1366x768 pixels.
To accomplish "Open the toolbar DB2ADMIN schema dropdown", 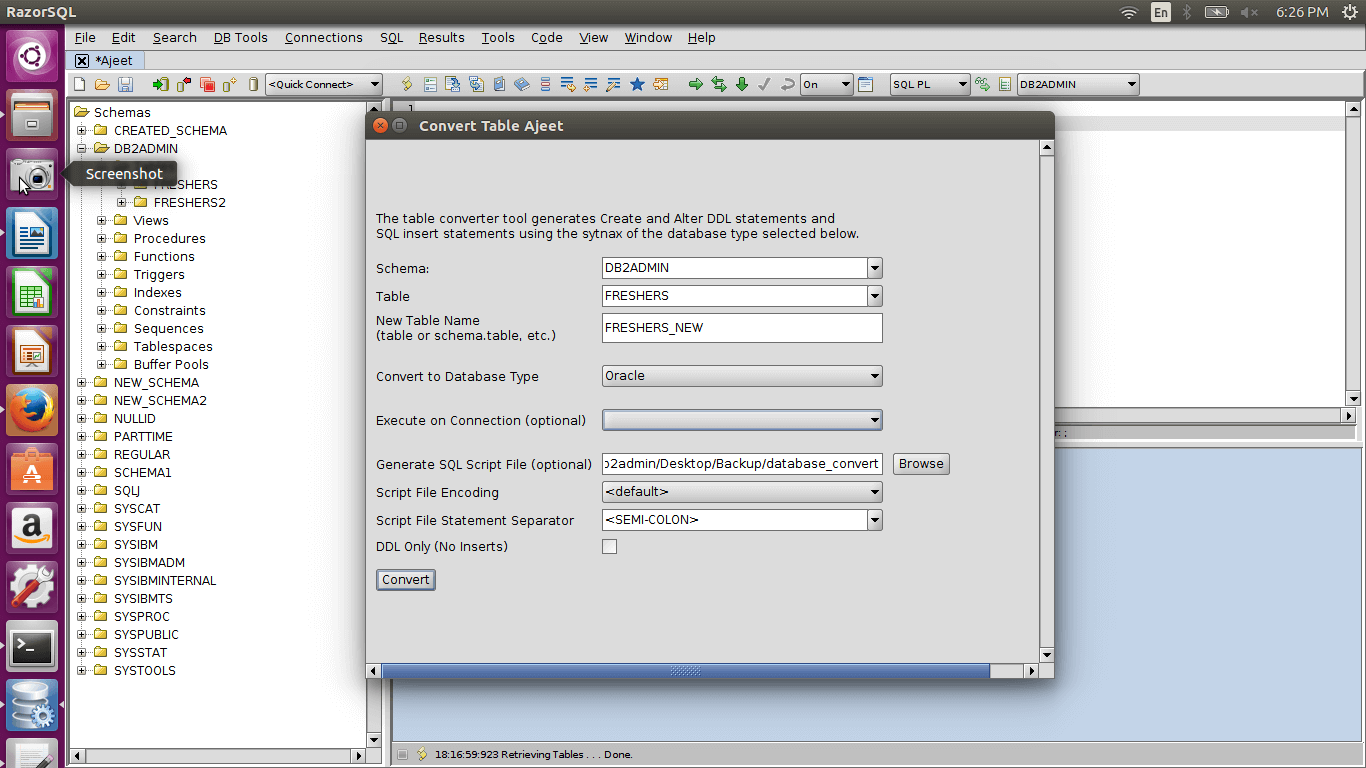I will 1078,85.
